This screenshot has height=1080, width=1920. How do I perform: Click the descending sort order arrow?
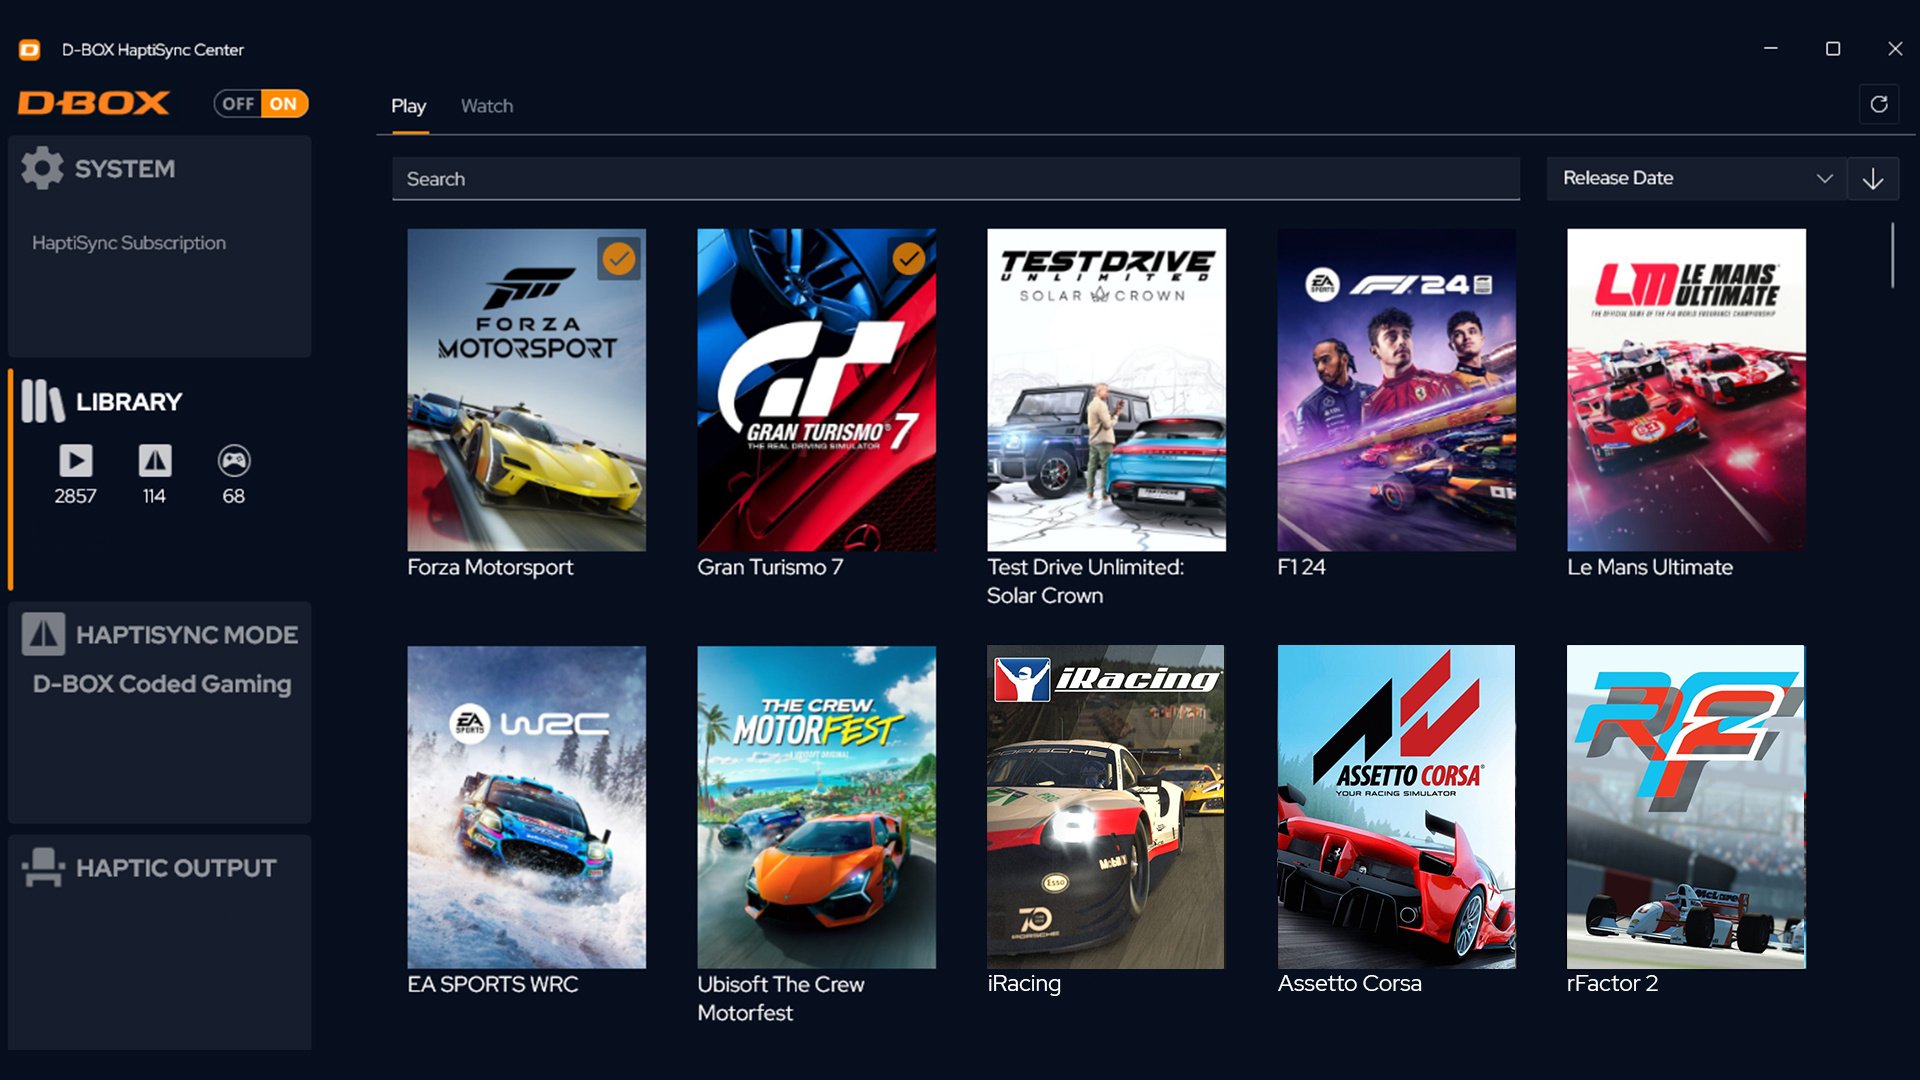(1873, 178)
